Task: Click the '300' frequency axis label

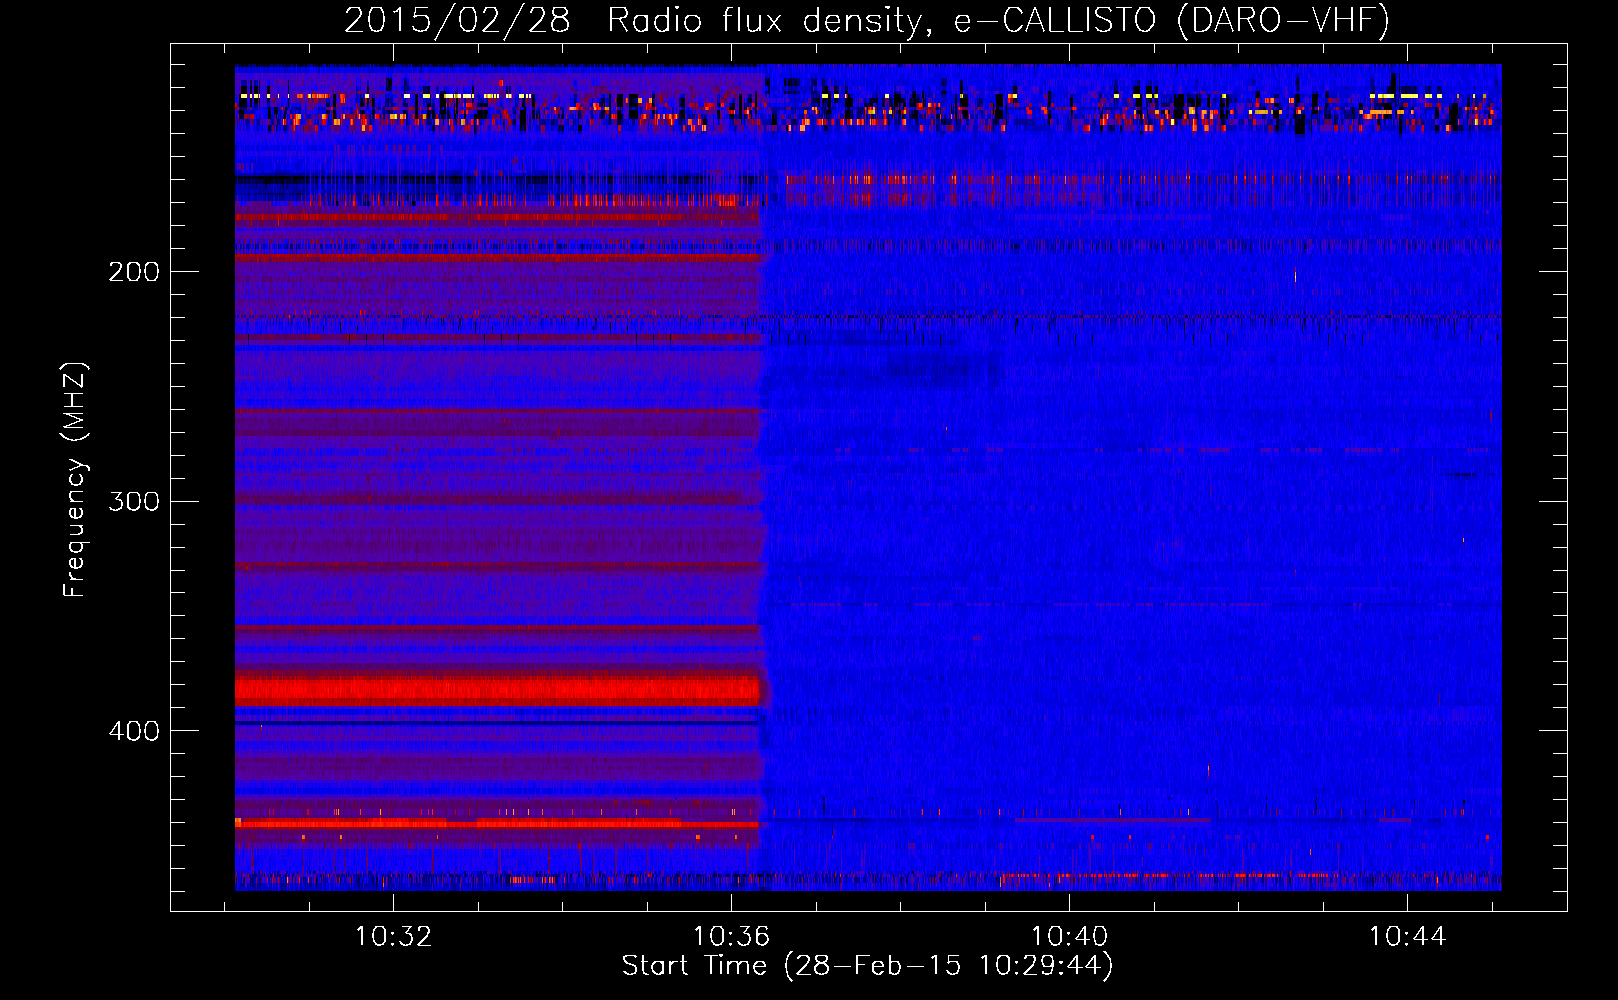Action: (134, 501)
